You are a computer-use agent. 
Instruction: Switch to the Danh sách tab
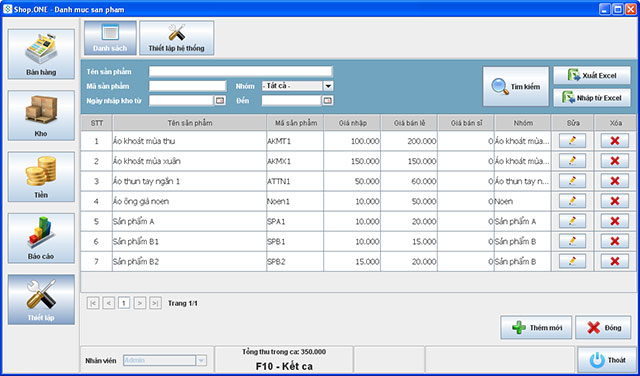click(x=110, y=38)
